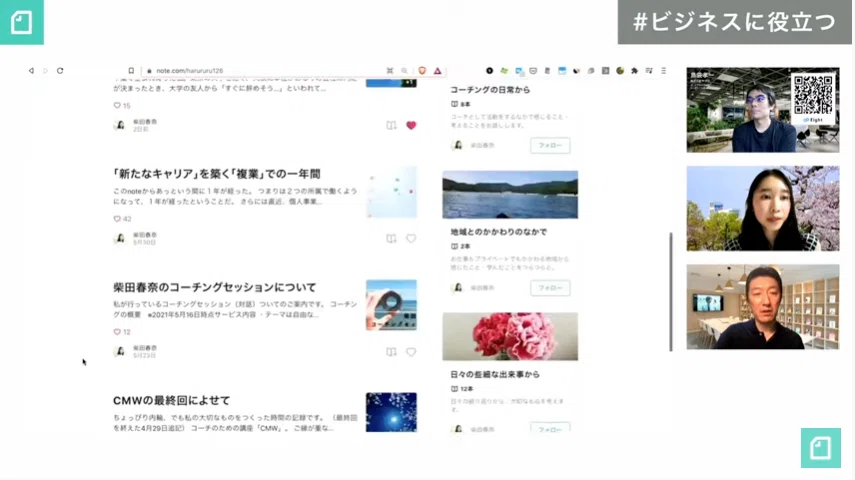Image resolution: width=855 pixels, height=480 pixels.
Task: Add 「新たなキャリア」 article to a magazine
Action: (392, 238)
